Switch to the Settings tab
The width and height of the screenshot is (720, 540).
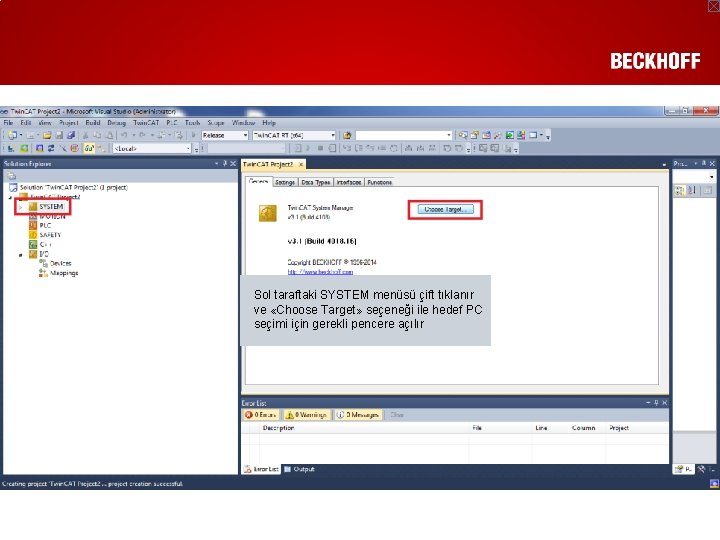click(285, 183)
